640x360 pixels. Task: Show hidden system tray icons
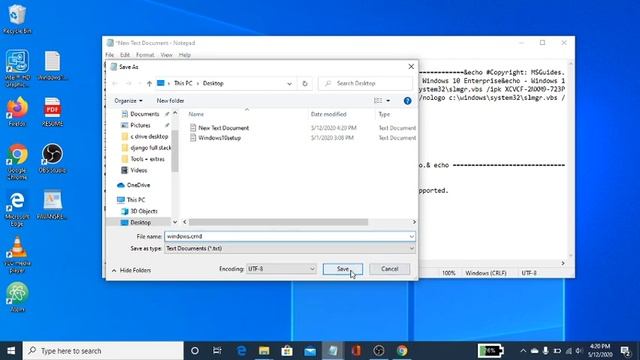coord(523,351)
